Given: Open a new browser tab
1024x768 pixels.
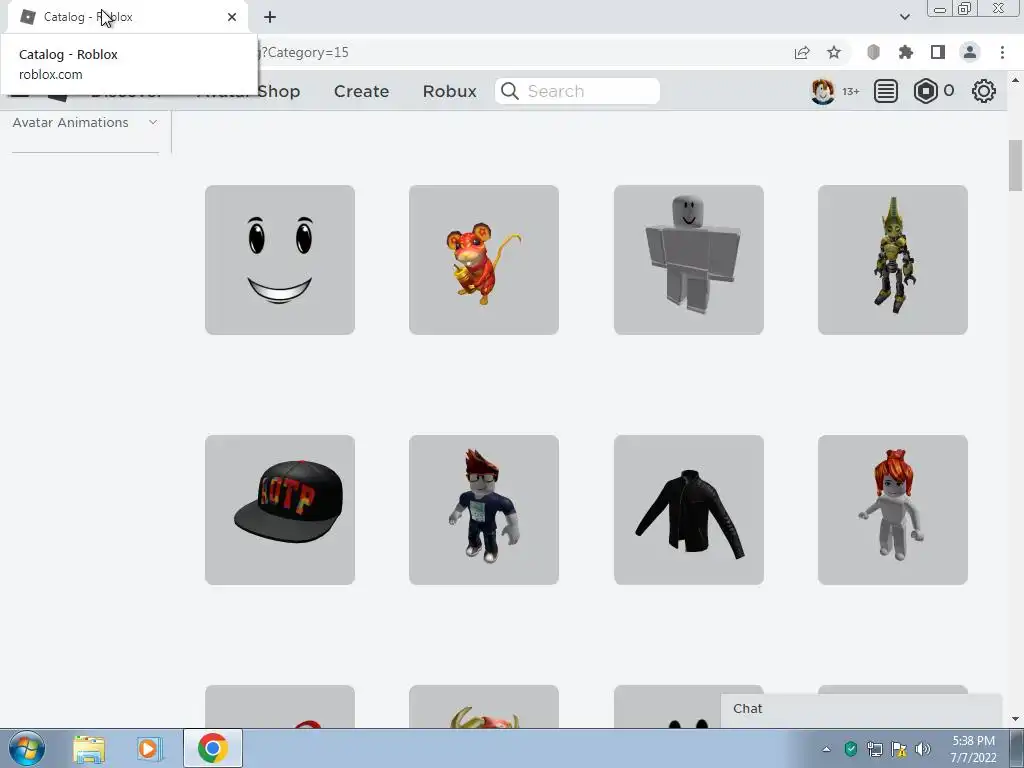Looking at the screenshot, I should tap(270, 17).
